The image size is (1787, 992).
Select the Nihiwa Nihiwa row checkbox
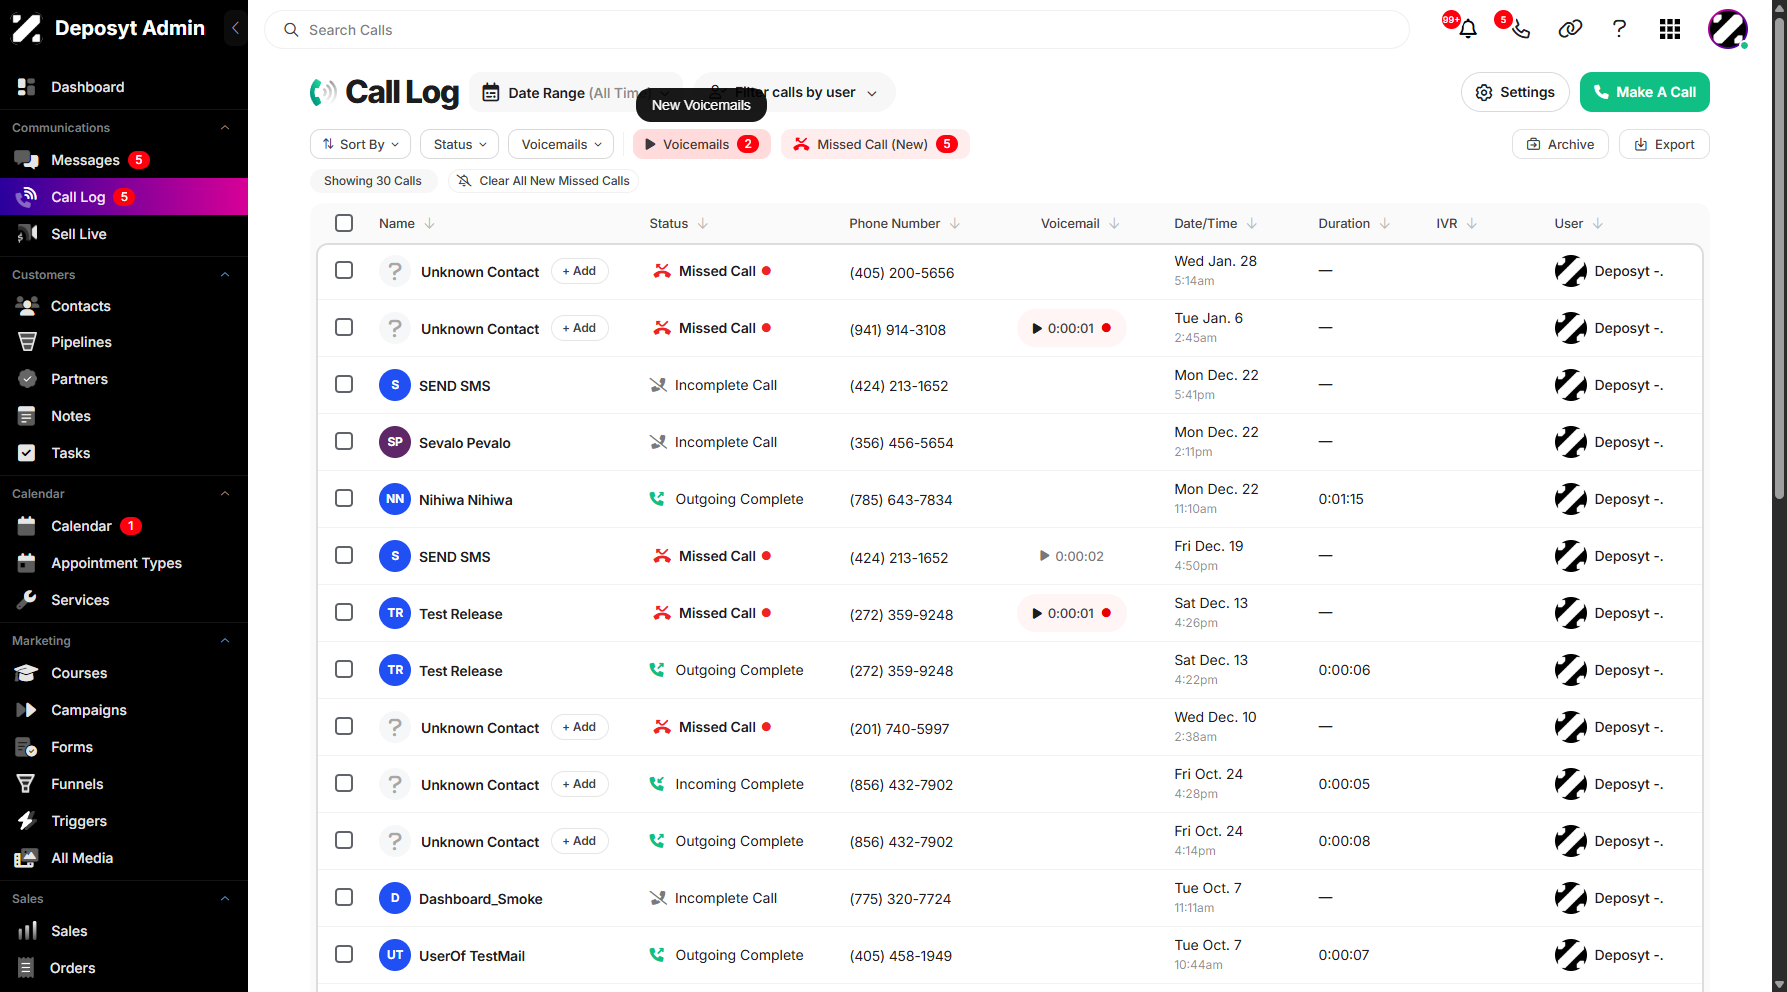(344, 498)
